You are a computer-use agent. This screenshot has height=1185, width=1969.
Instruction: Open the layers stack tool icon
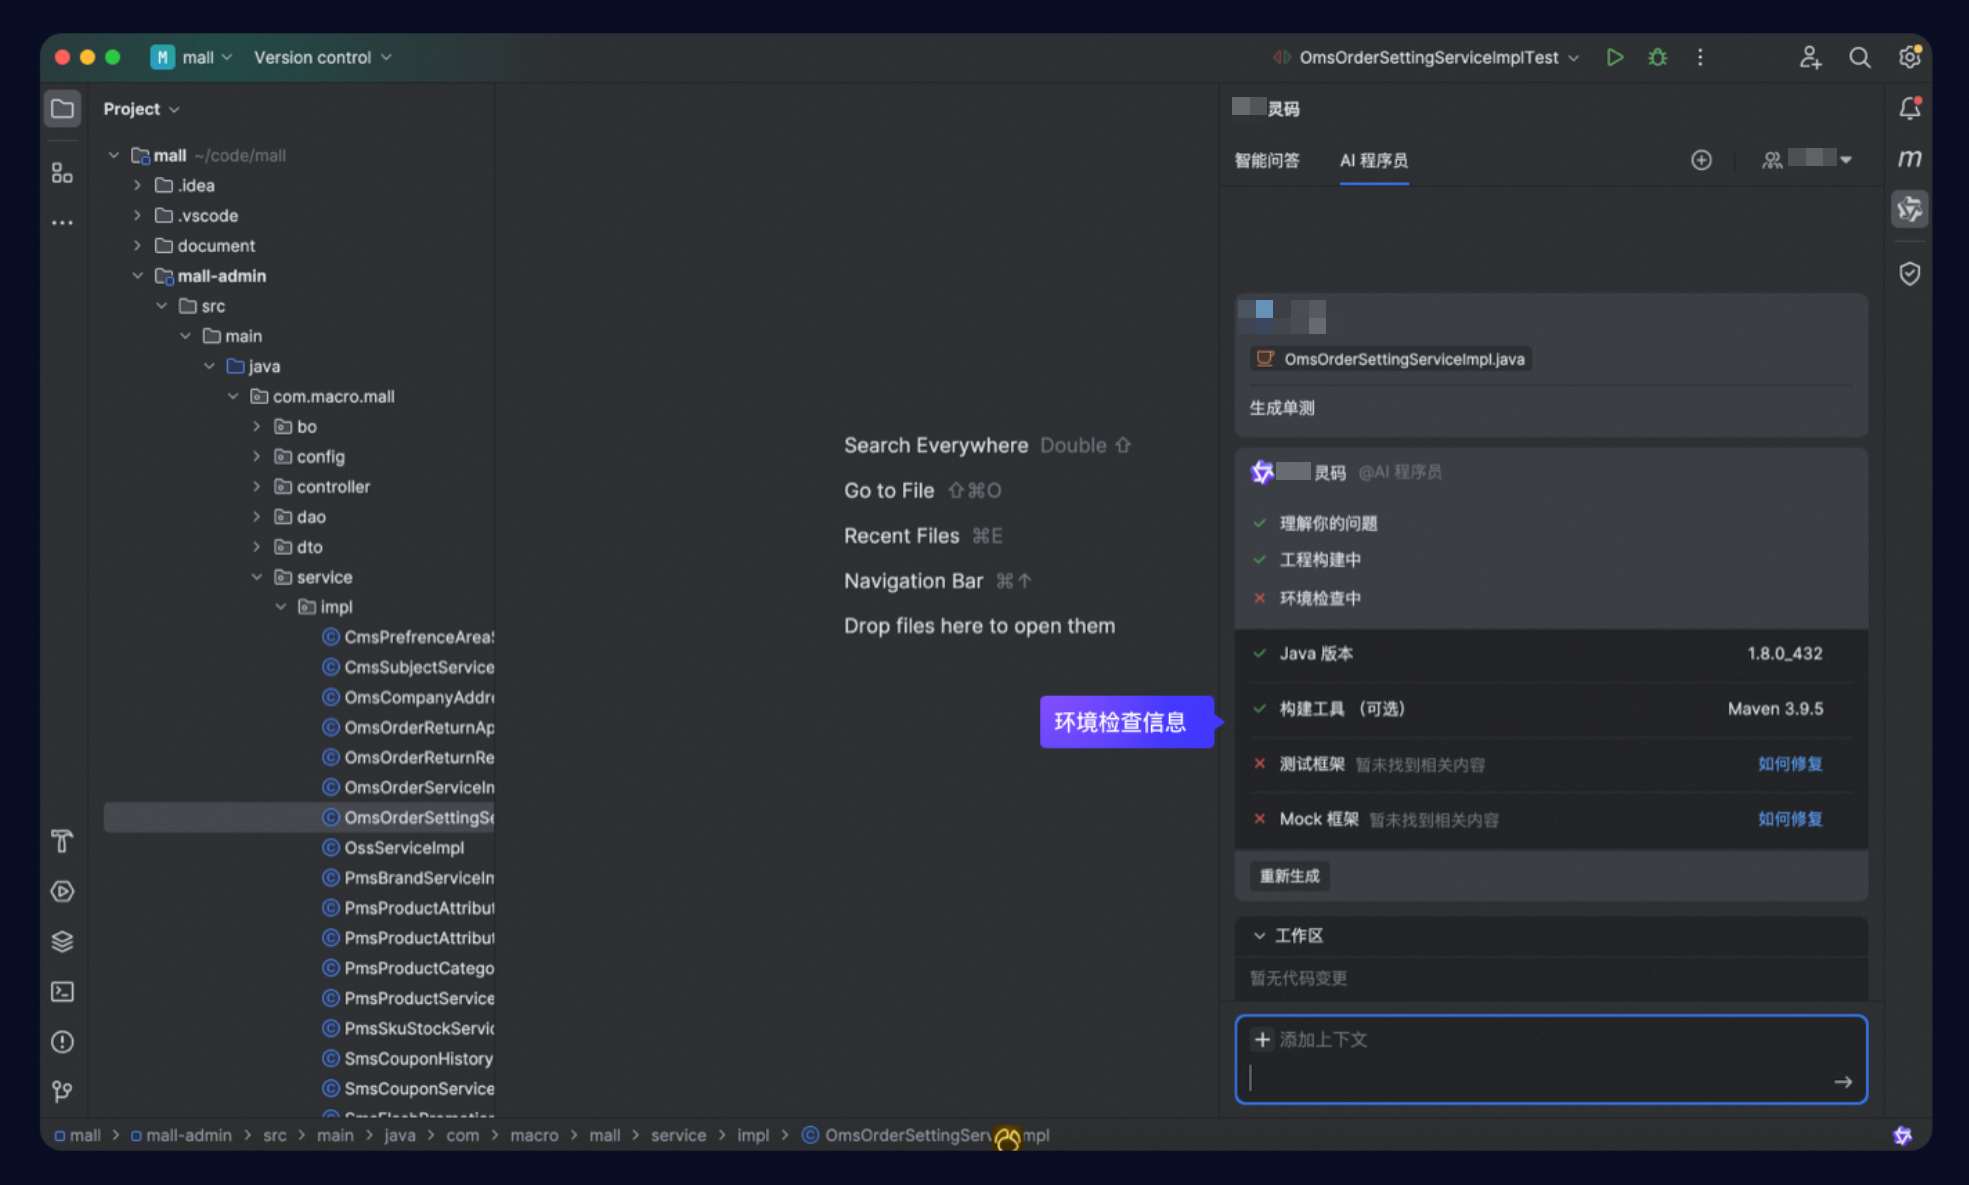pos(62,941)
